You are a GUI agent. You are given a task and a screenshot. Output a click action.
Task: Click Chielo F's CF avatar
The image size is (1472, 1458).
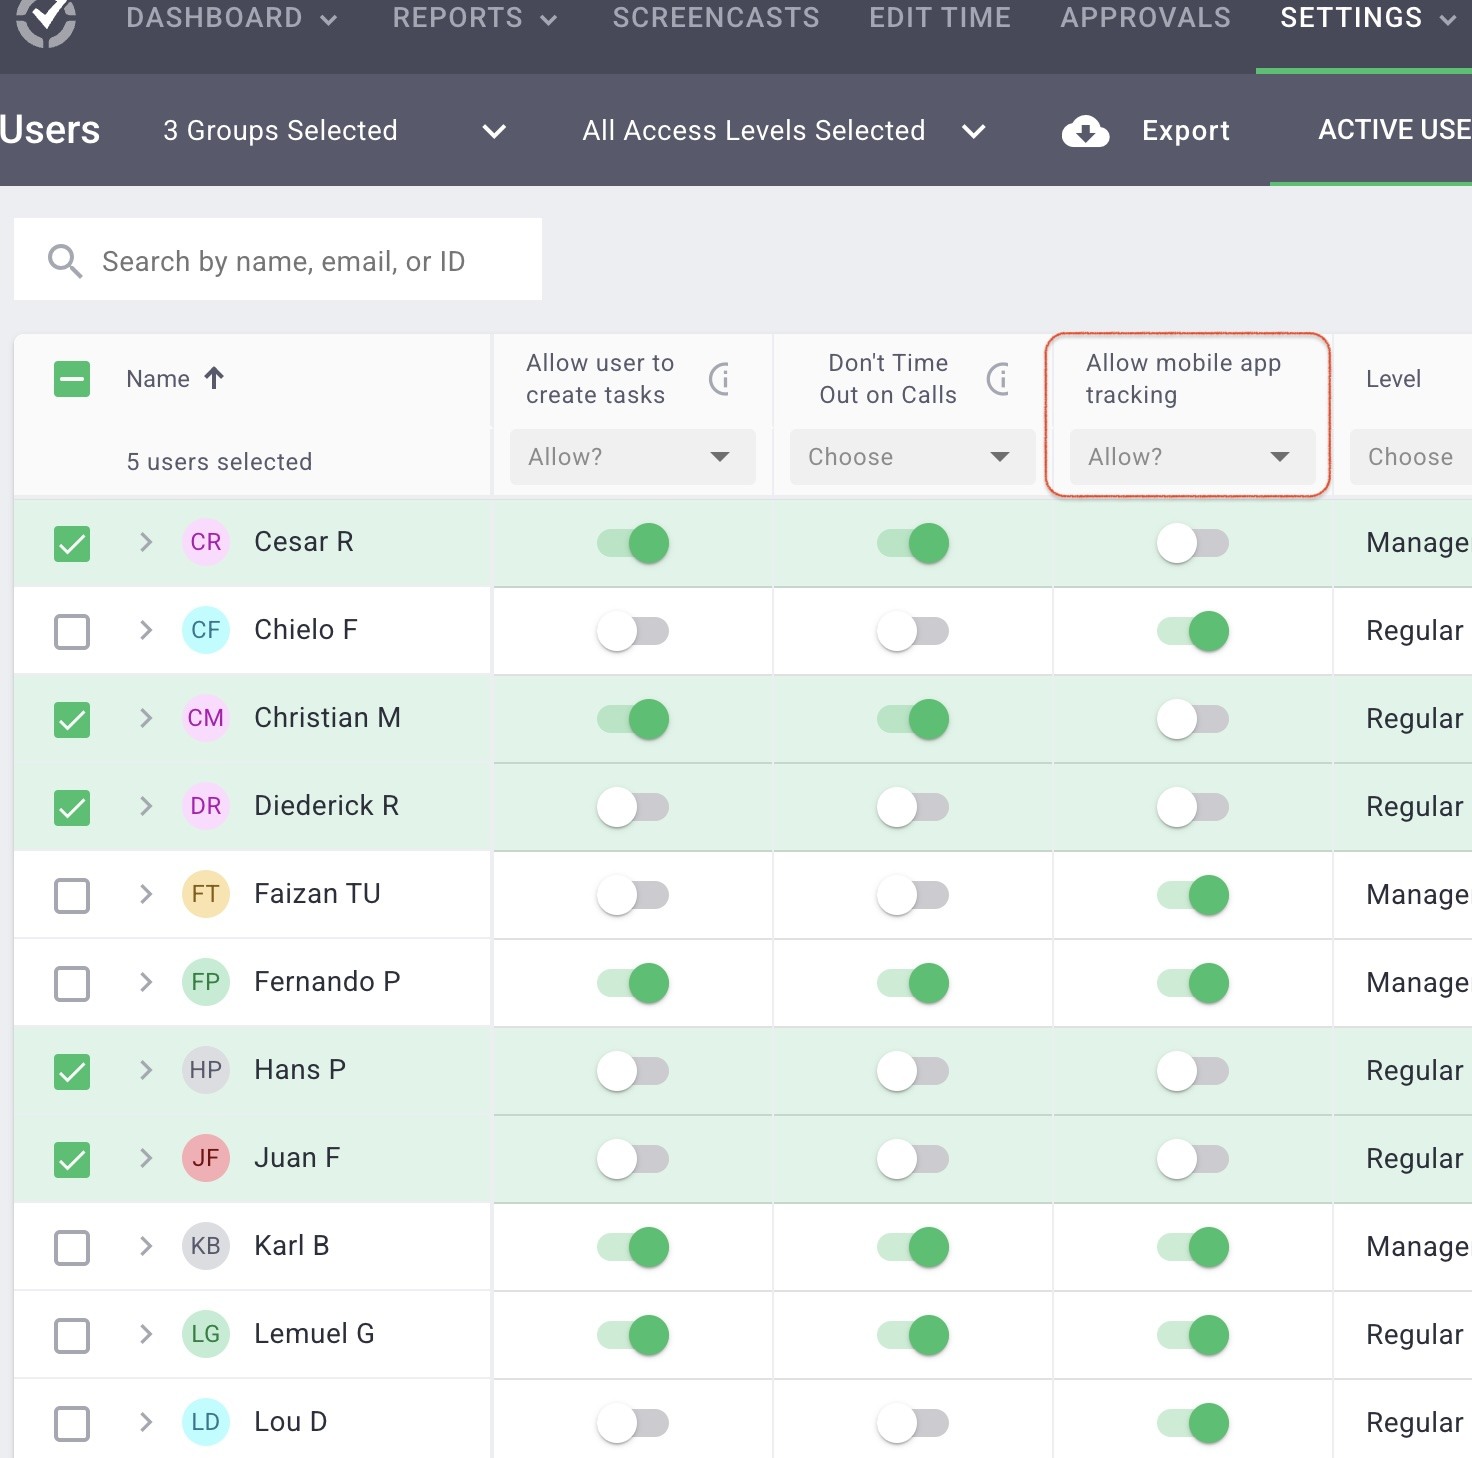click(x=206, y=630)
